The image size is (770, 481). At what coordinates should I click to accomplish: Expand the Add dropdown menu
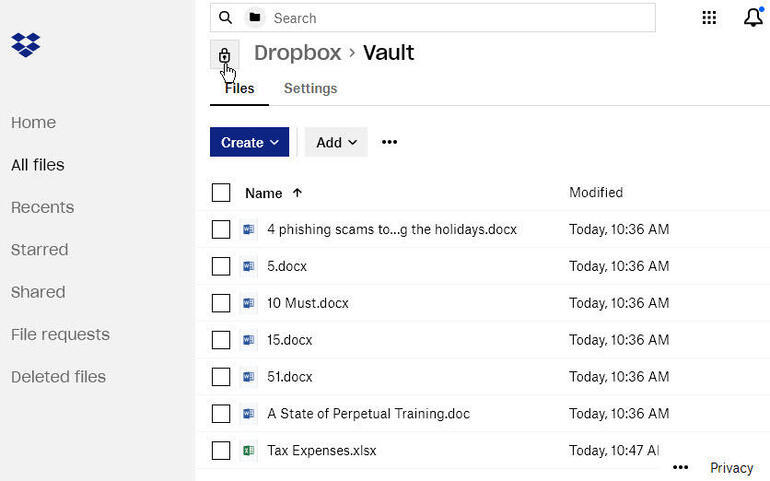click(x=336, y=142)
